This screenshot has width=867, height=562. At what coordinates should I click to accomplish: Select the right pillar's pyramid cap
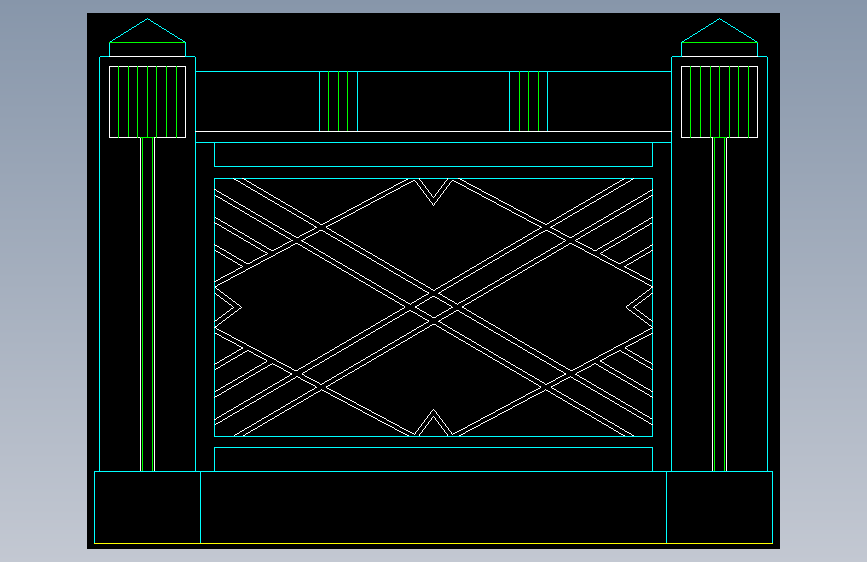[719, 31]
